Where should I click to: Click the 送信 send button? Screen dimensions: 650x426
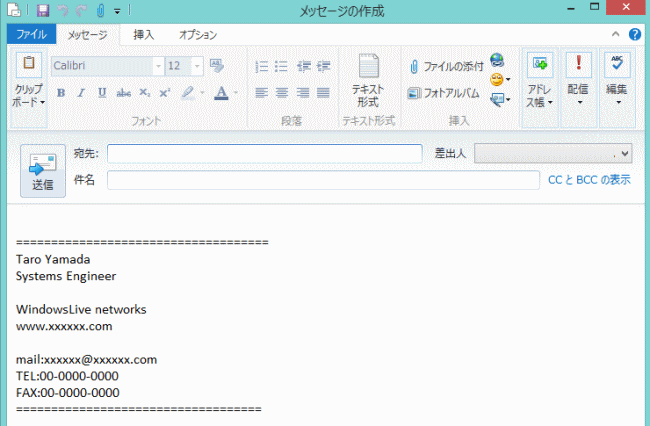[x=43, y=171]
